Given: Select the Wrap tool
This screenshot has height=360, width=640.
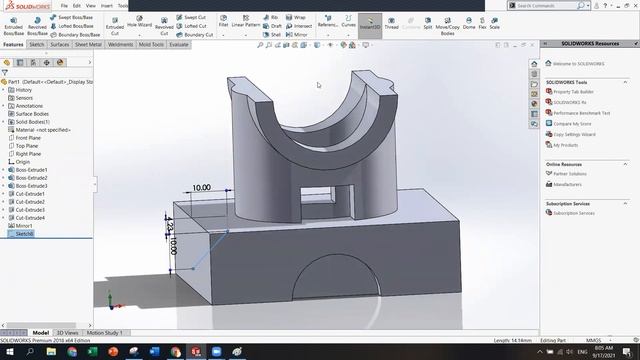Looking at the screenshot, I should pyautogui.click(x=296, y=18).
